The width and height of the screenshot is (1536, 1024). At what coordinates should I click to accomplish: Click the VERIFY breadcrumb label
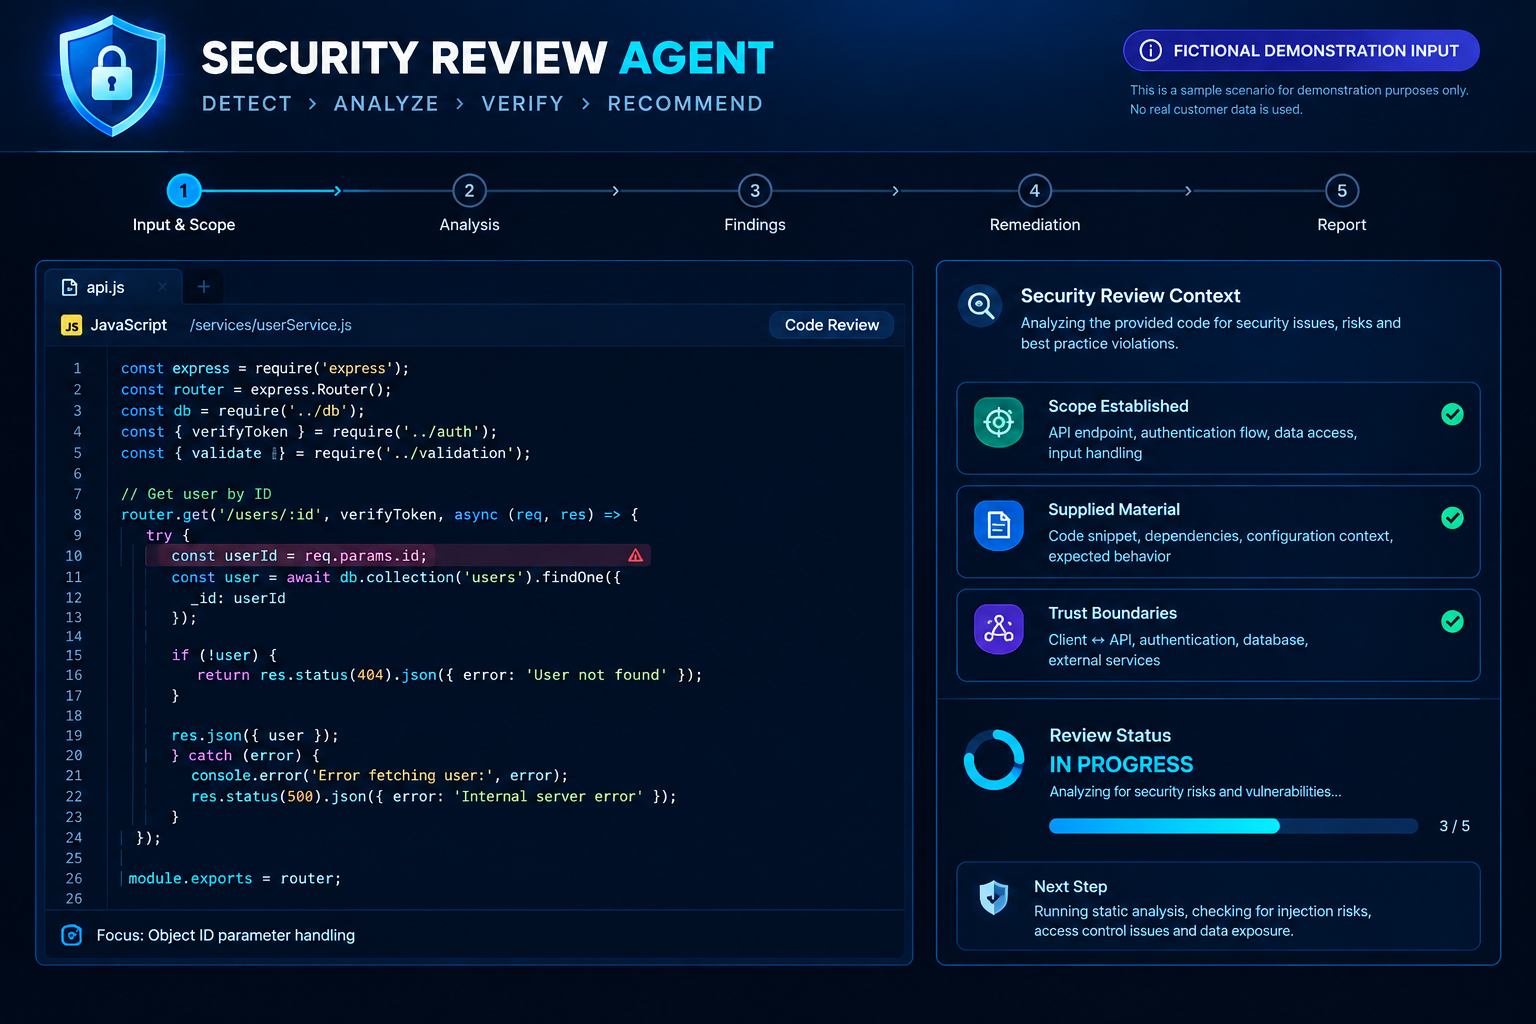[522, 104]
